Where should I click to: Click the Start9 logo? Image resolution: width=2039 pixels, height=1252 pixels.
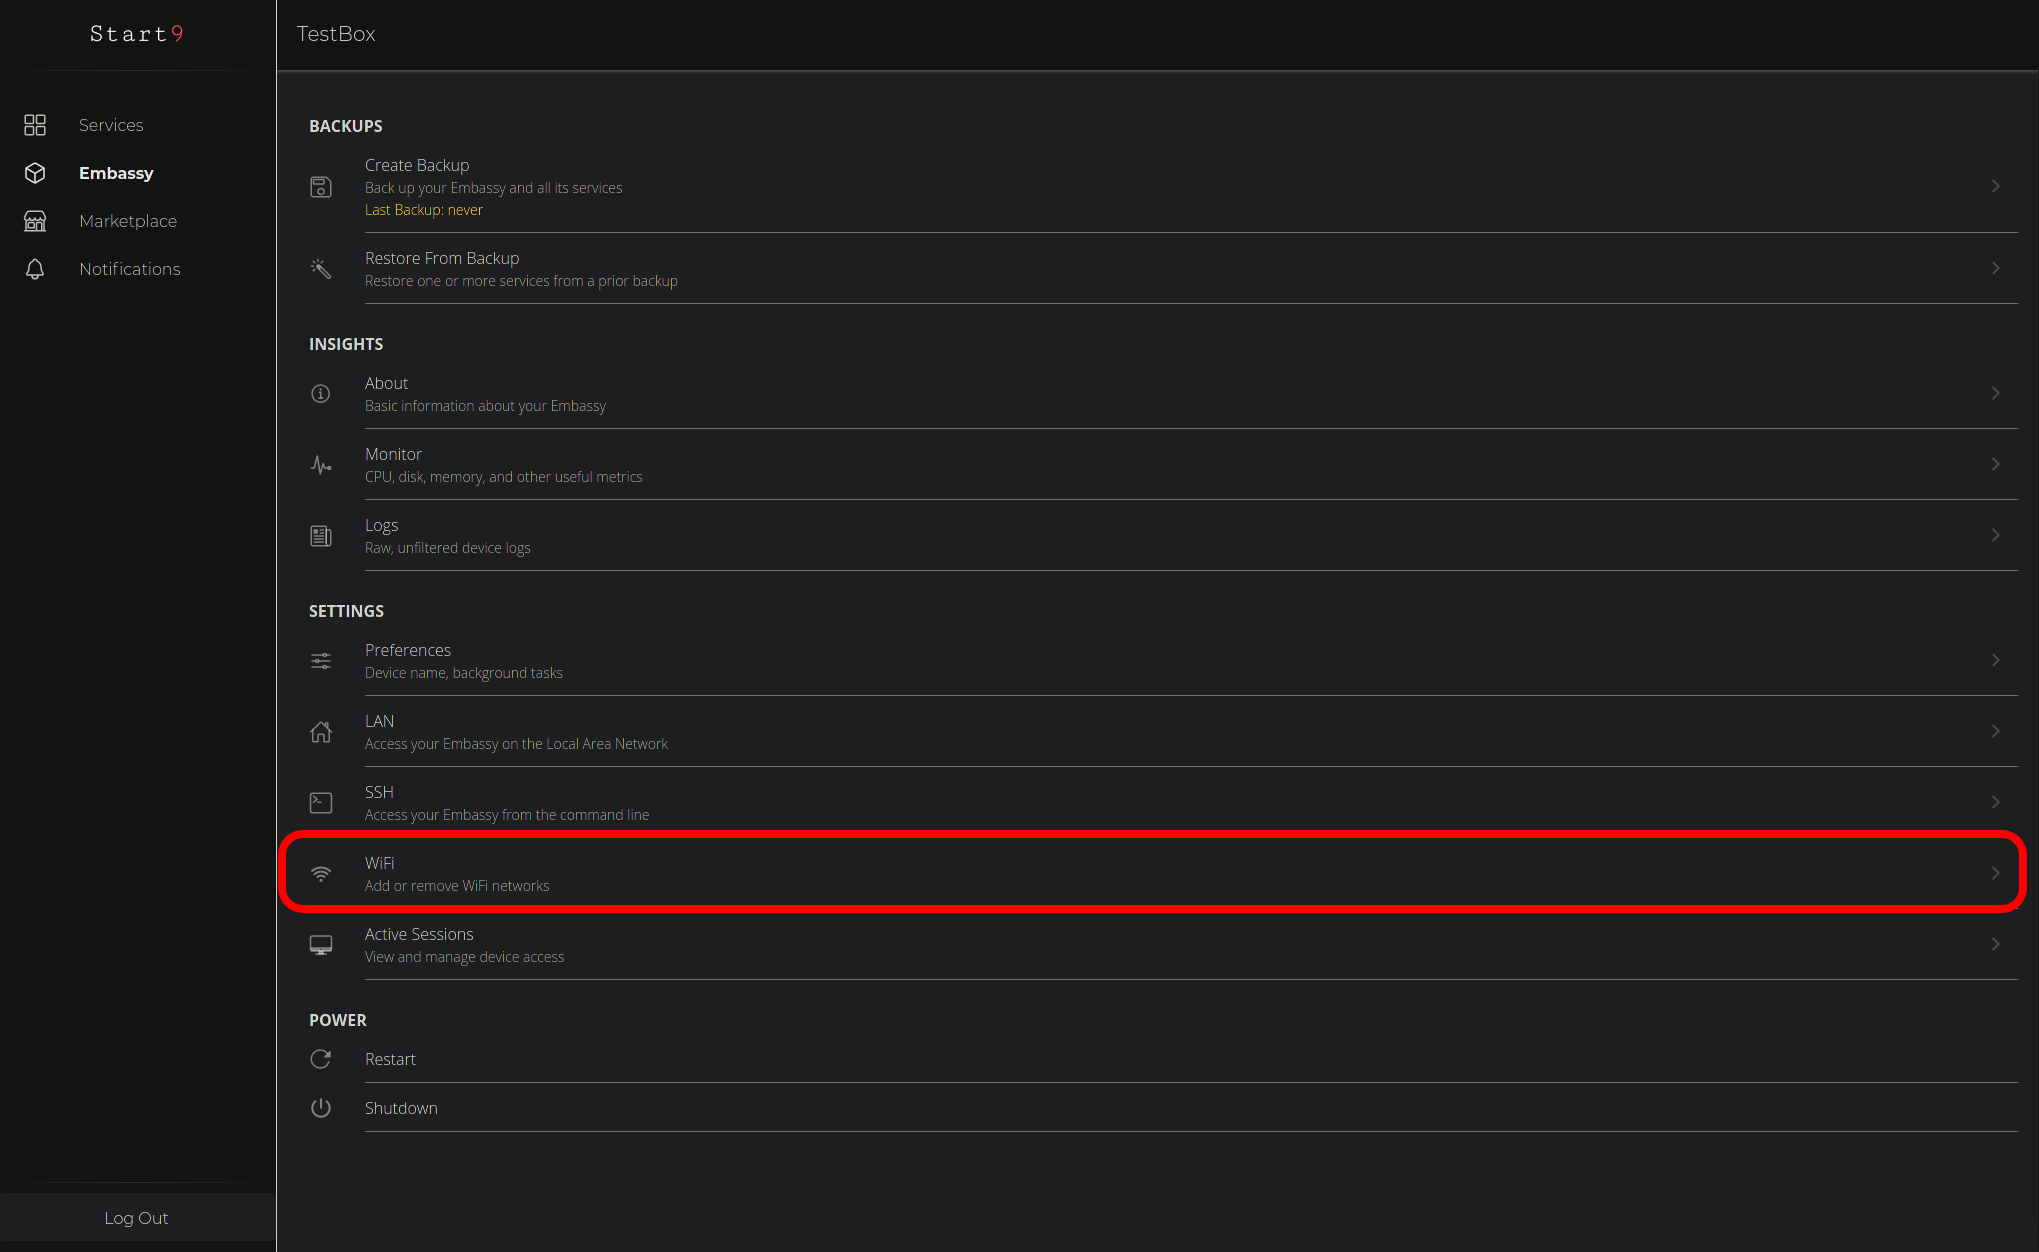[137, 34]
